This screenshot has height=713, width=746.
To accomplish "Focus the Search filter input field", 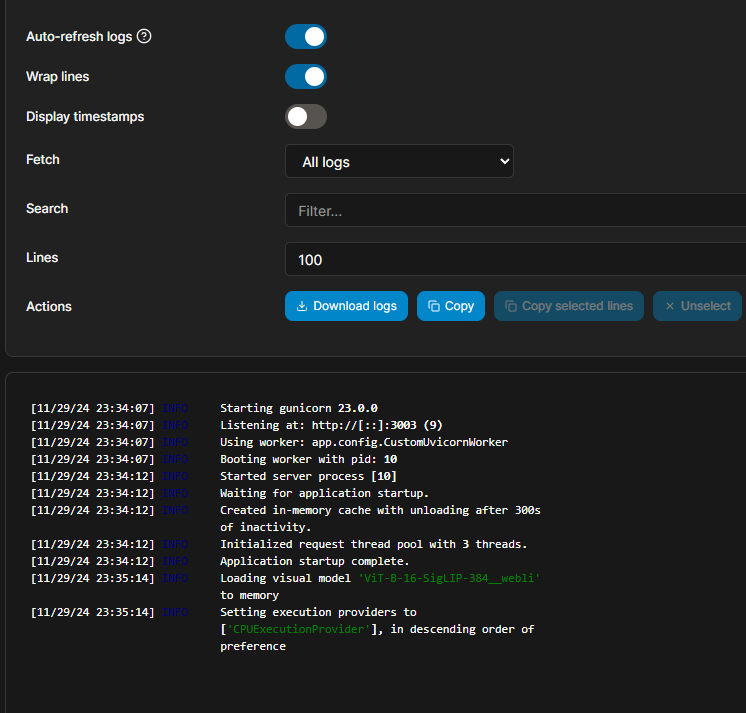I will click(515, 211).
